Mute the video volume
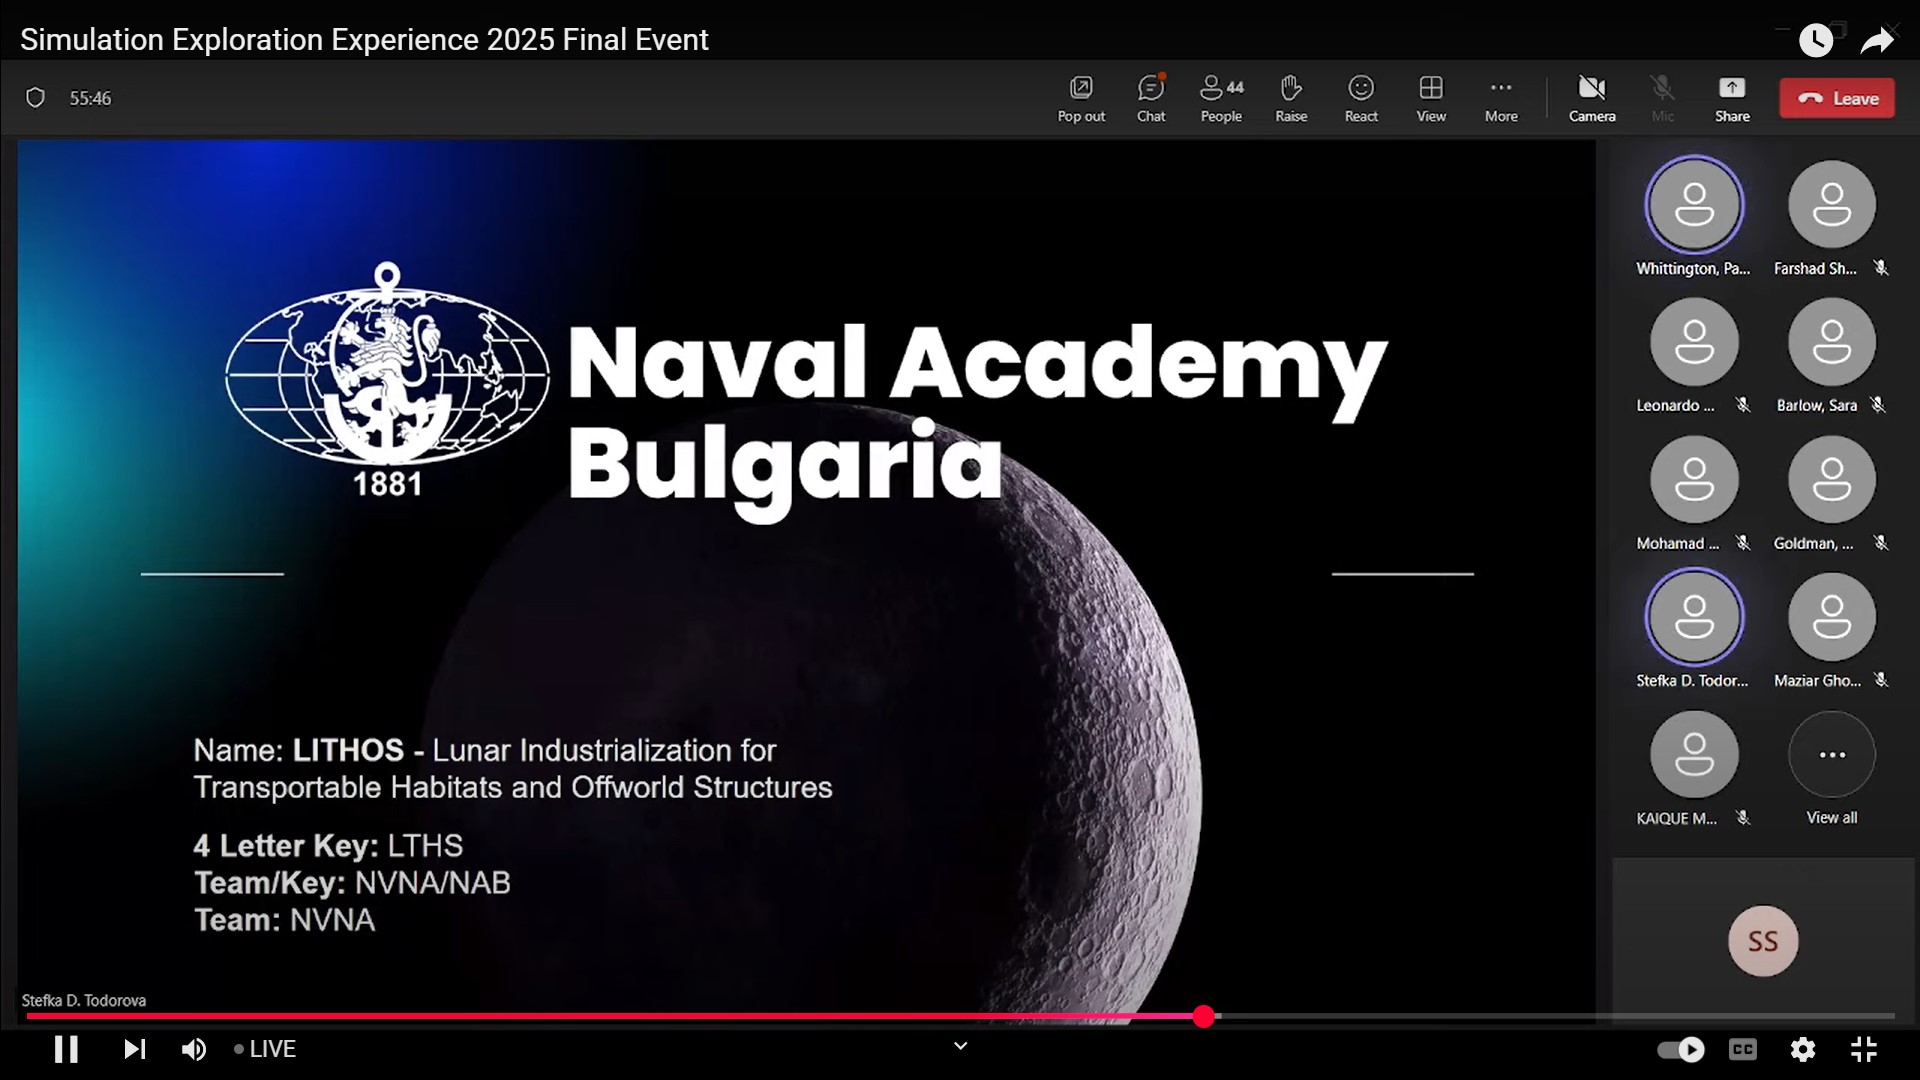The width and height of the screenshot is (1920, 1080). (x=194, y=1049)
